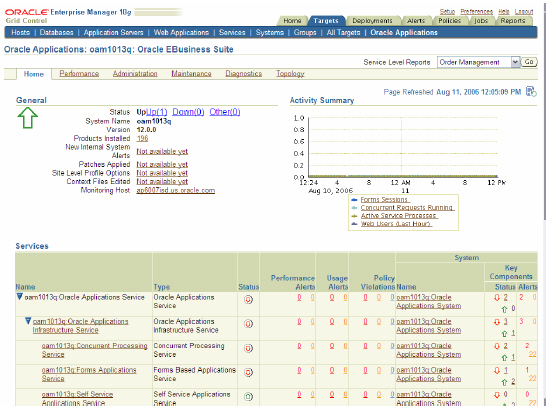Open the Help link
The width and height of the screenshot is (552, 412).
pos(503,12)
